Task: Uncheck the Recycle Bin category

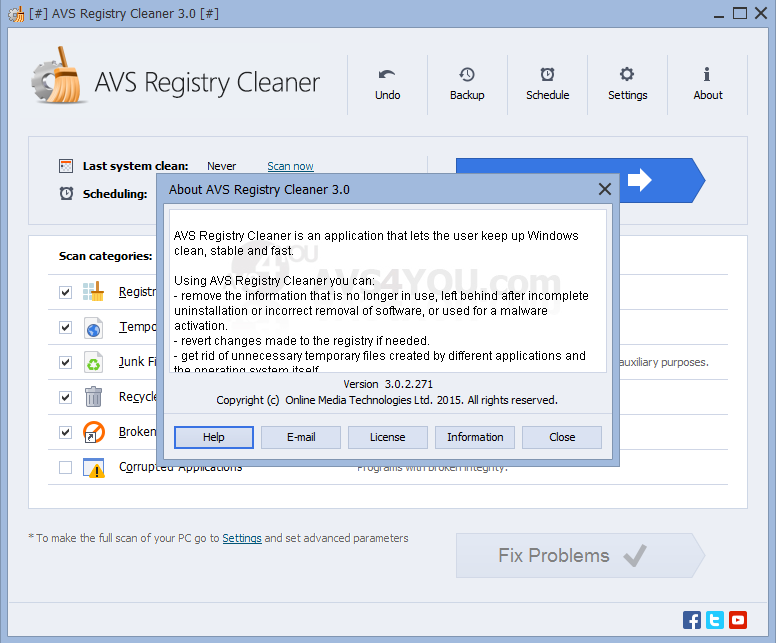Action: pos(65,397)
